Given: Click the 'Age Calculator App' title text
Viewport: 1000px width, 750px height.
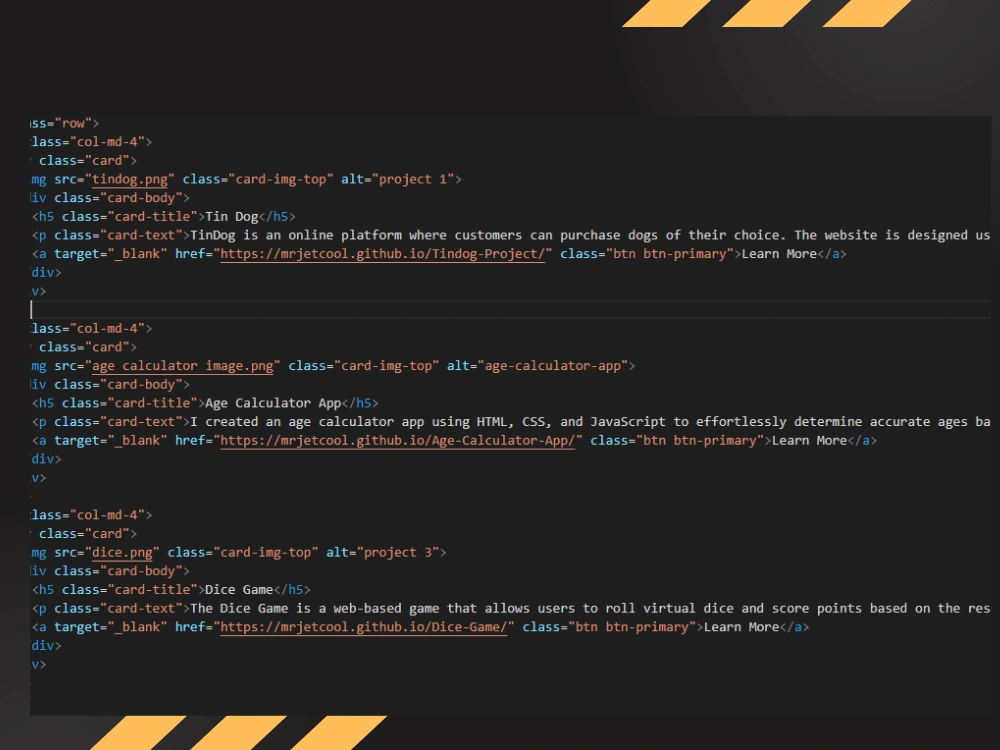Looking at the screenshot, I should pos(273,403).
